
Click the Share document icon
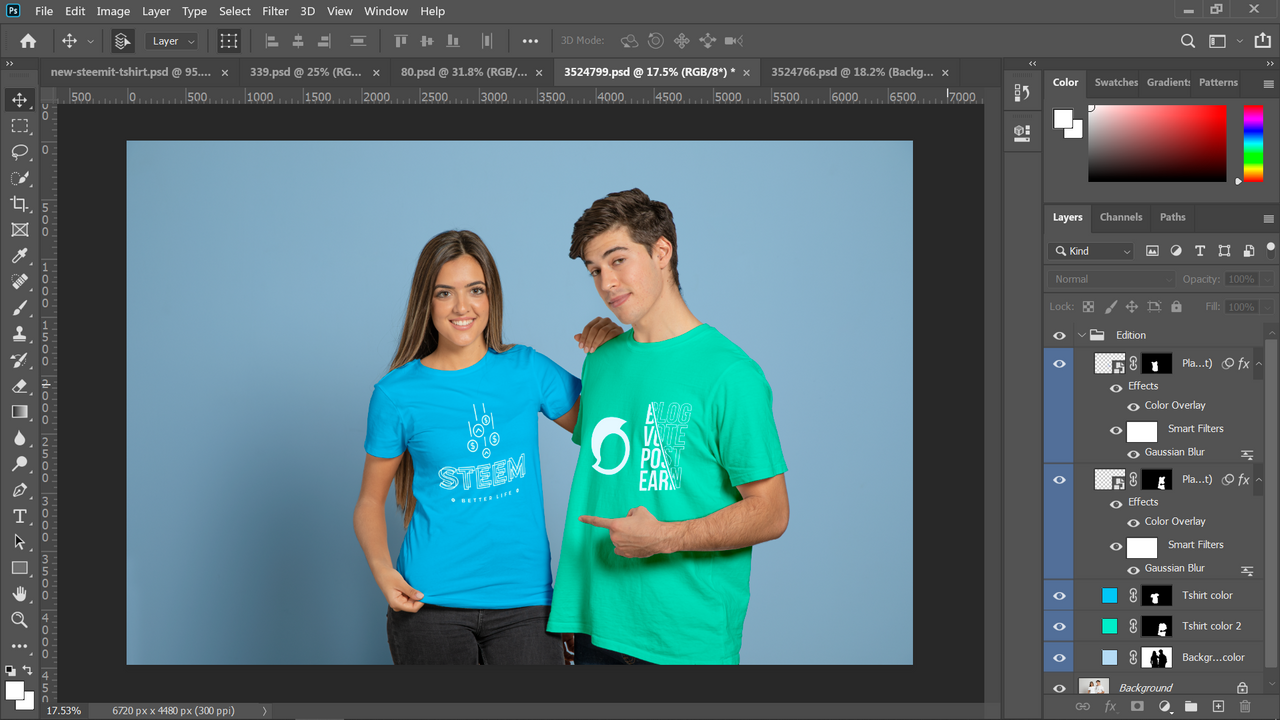[x=1262, y=41]
